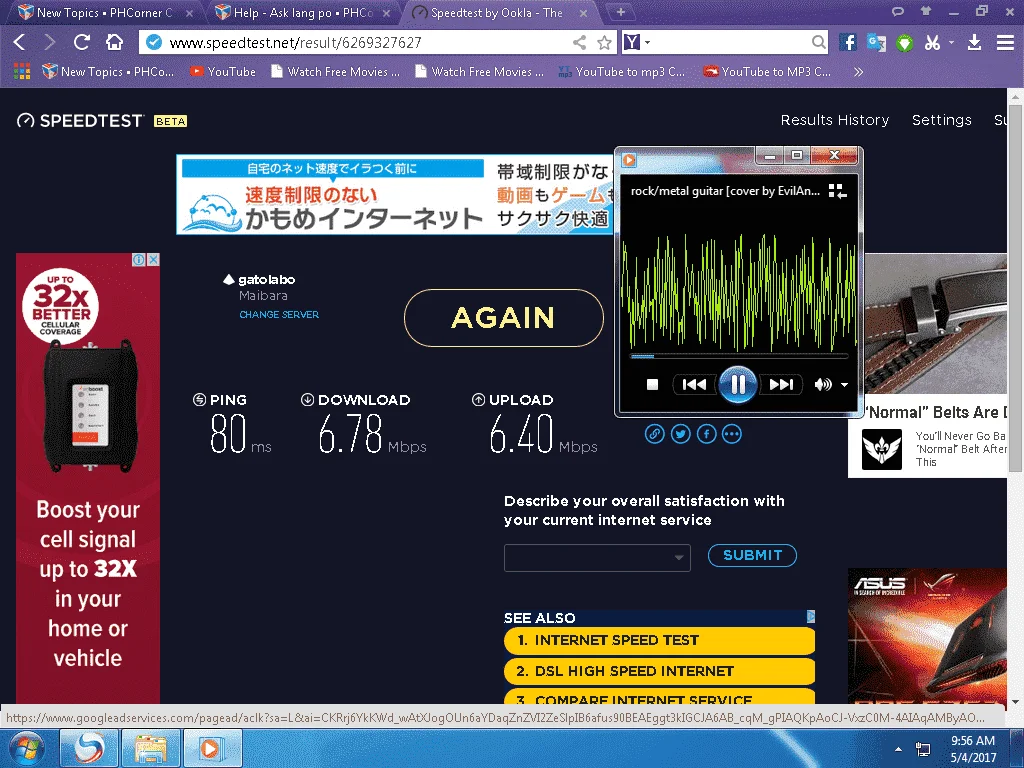Show hidden system tray icons
Image resolution: width=1024 pixels, height=768 pixels.
(899, 749)
